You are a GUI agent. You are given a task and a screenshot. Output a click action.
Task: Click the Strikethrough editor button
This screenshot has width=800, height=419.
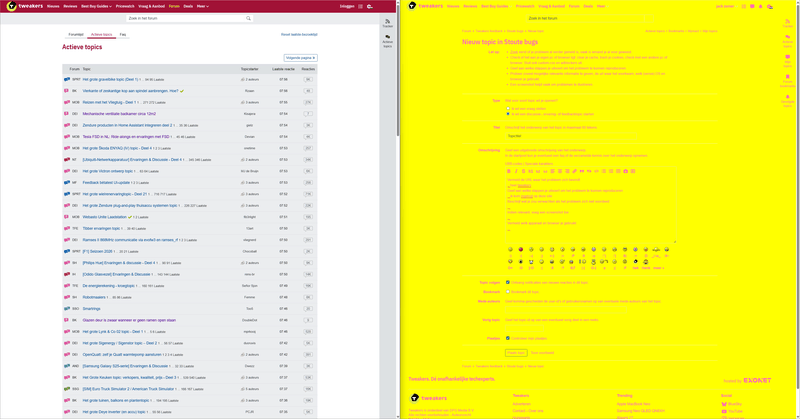tap(523, 171)
